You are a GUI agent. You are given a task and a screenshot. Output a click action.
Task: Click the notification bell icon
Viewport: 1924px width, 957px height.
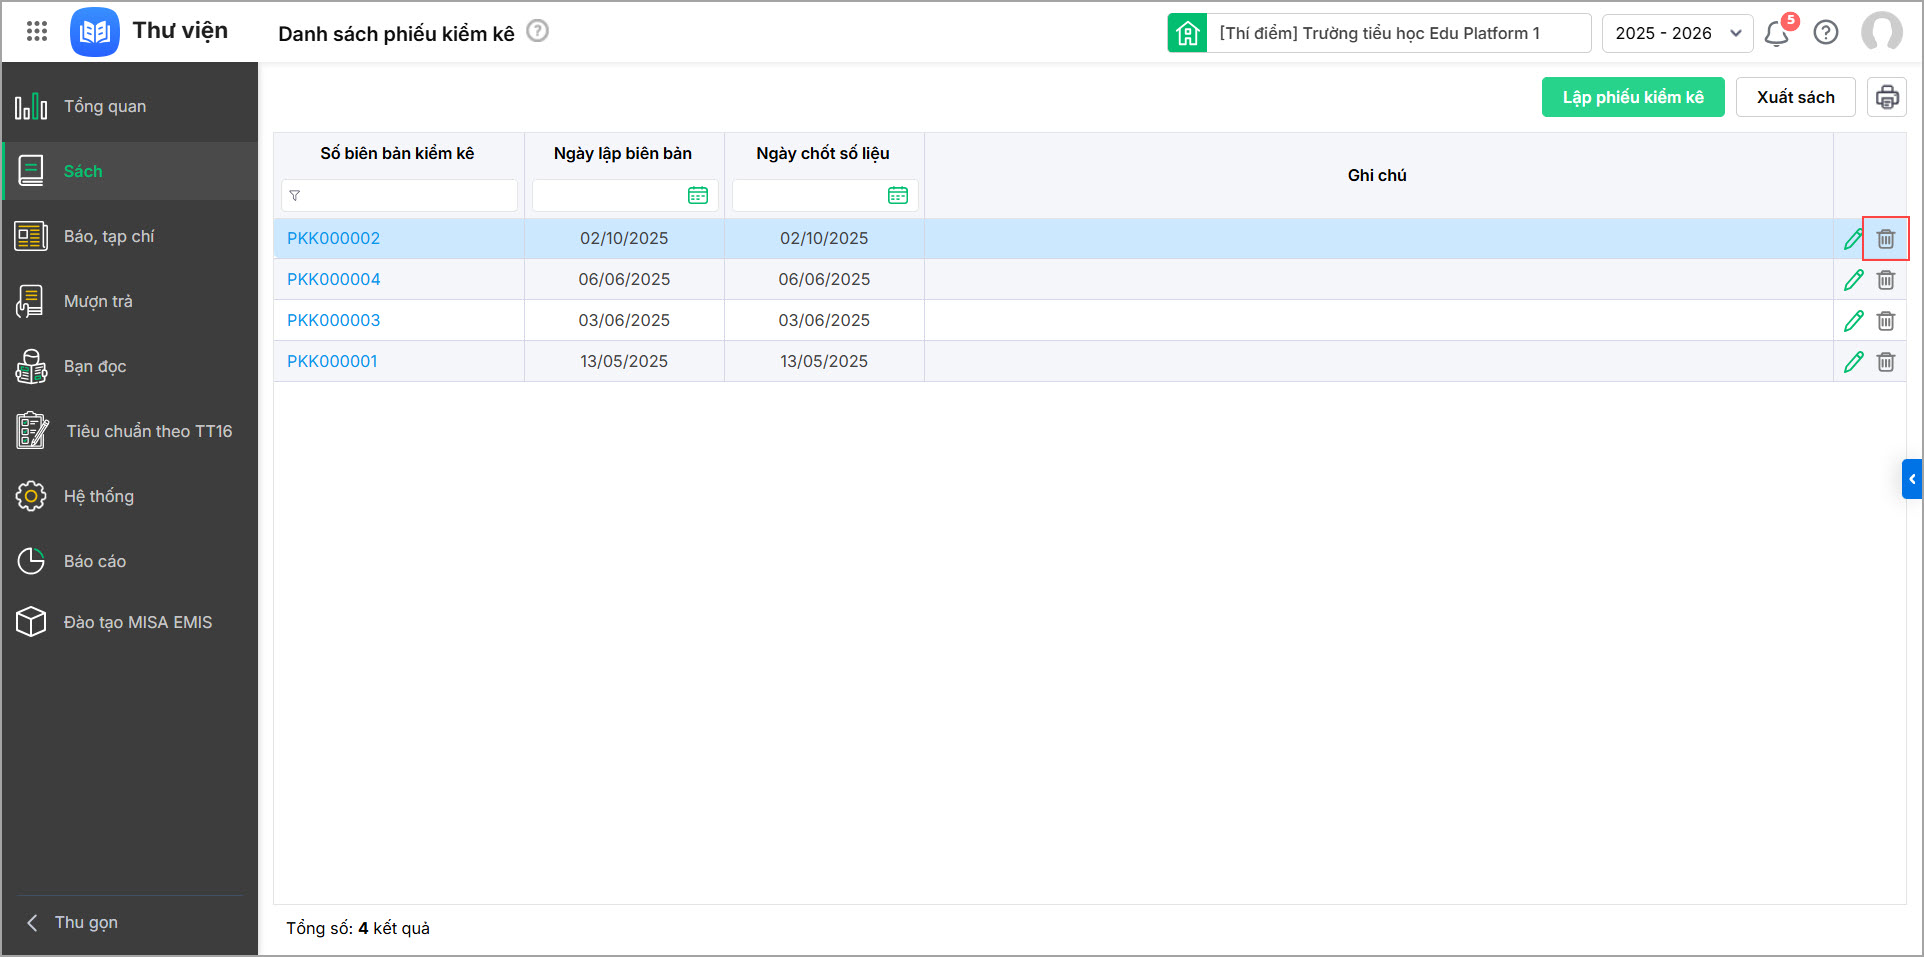(x=1776, y=34)
